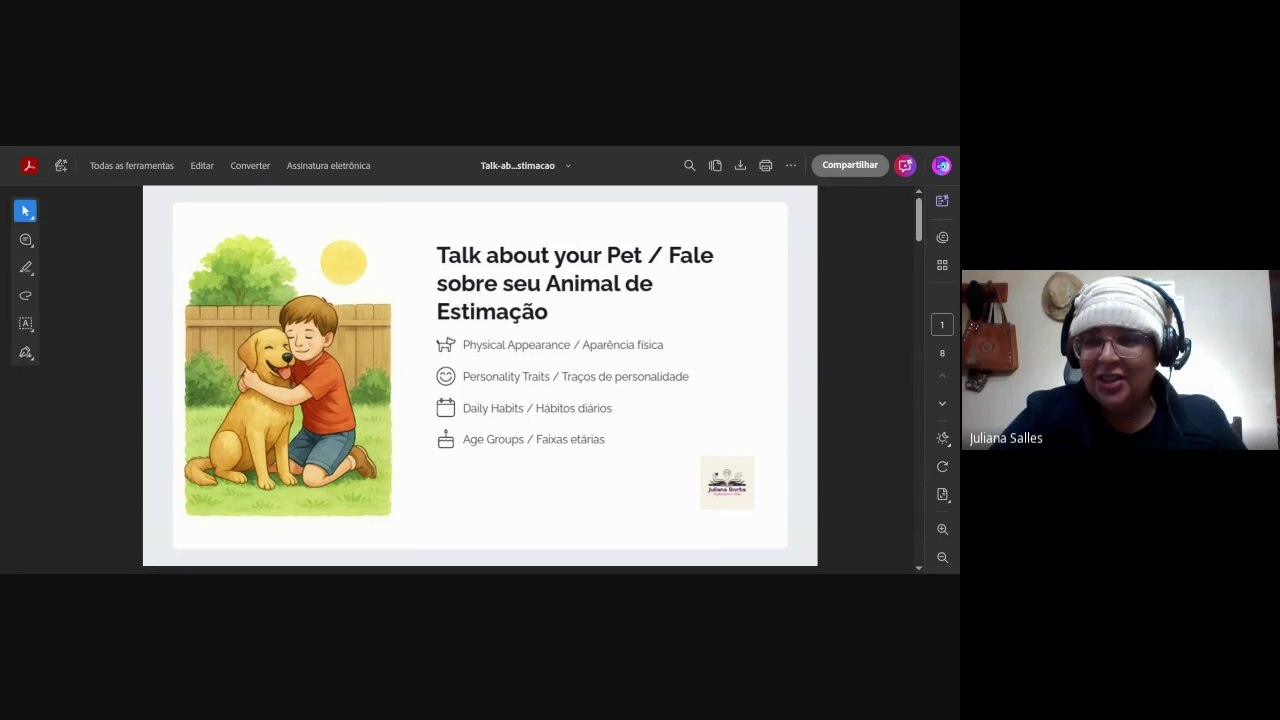Click the rotate page icon
1280x720 pixels.
(942, 467)
